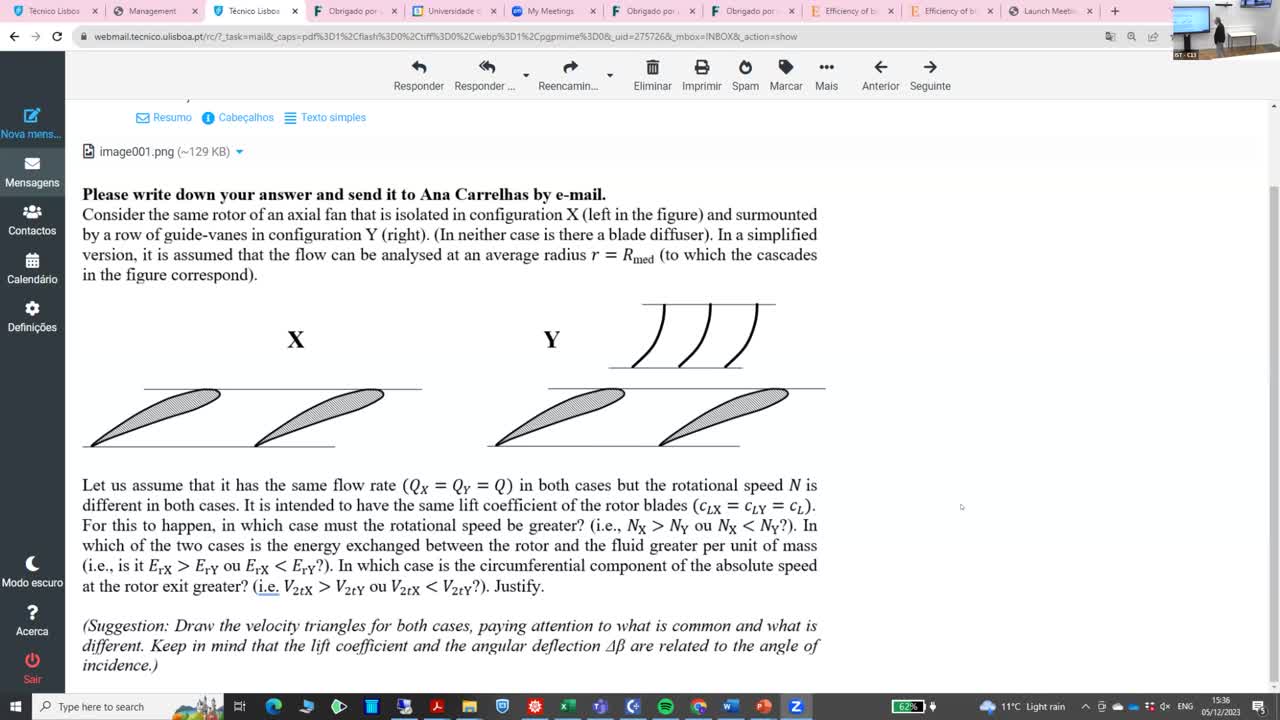Switch to the Launch Meeting browser tab
Viewport: 1280px width, 720px height.
coord(1048,11)
